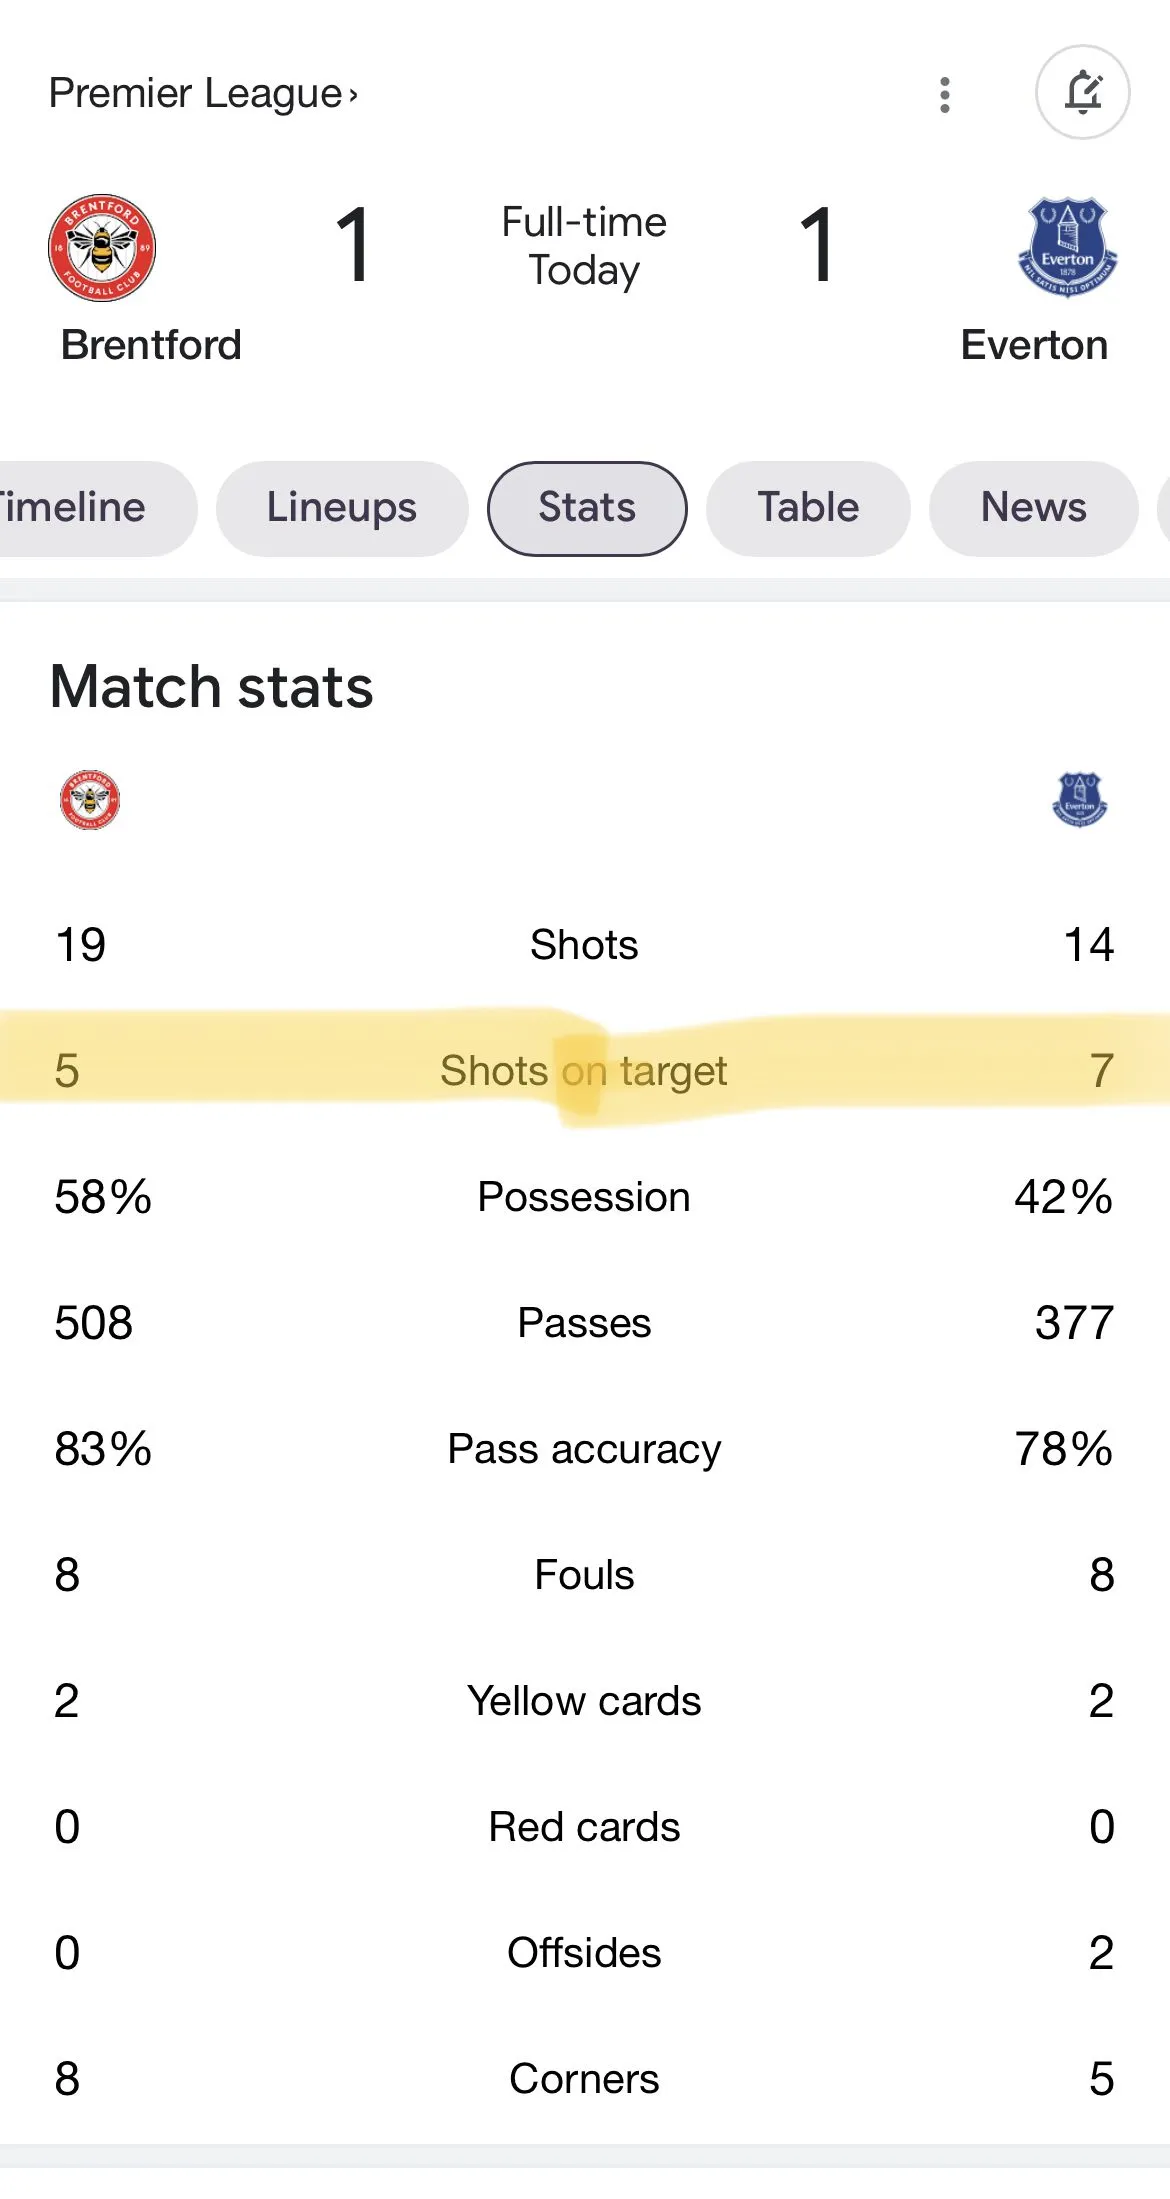
Task: Tap the Corners stat label
Action: point(584,2079)
